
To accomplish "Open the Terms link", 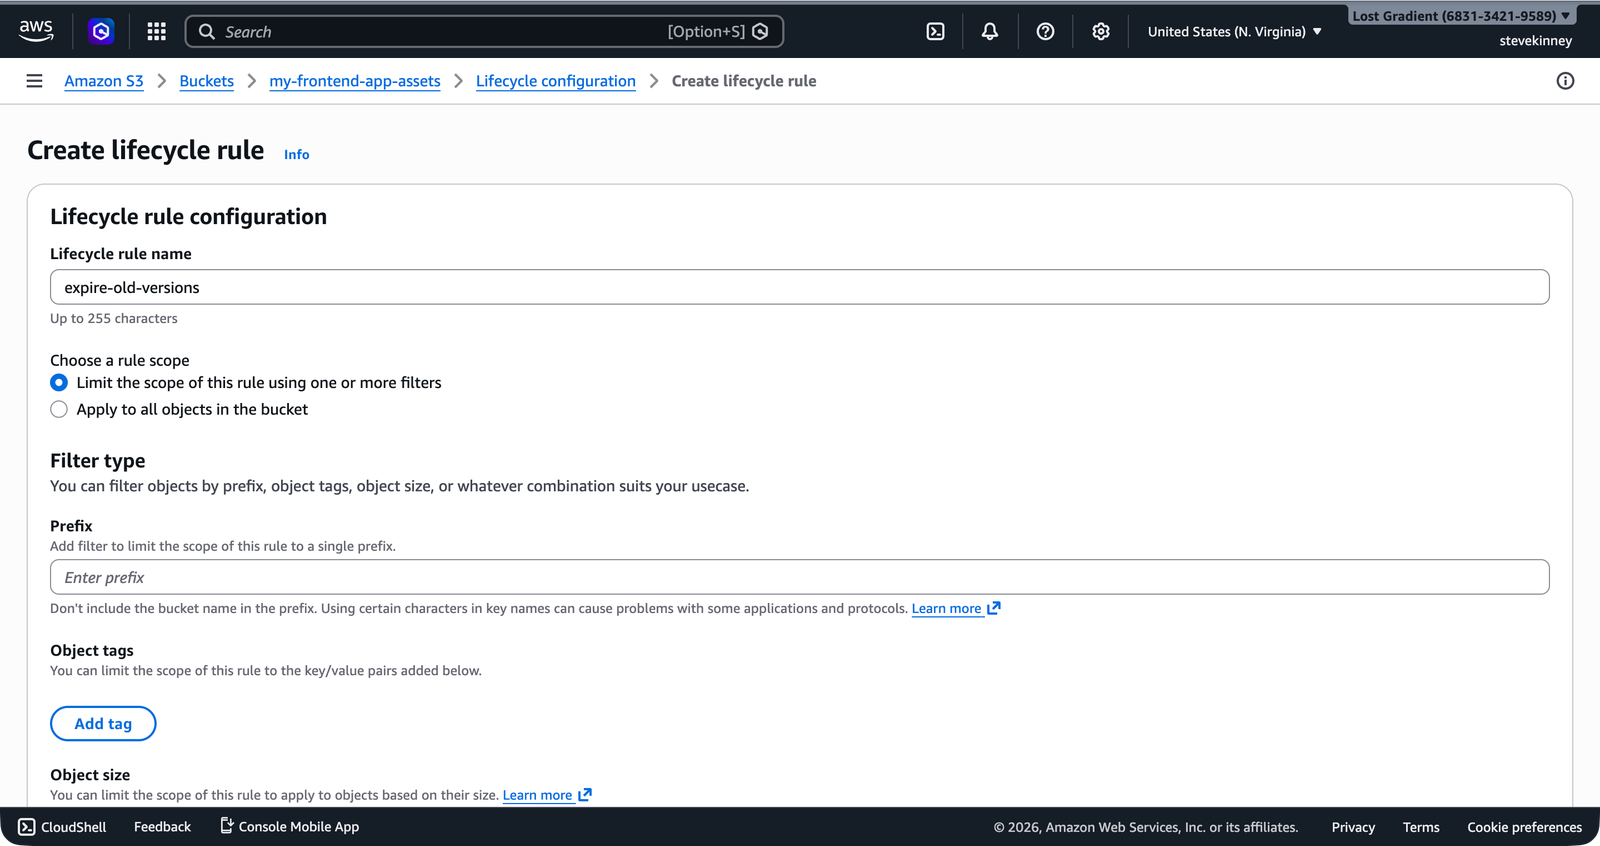I will [1421, 827].
